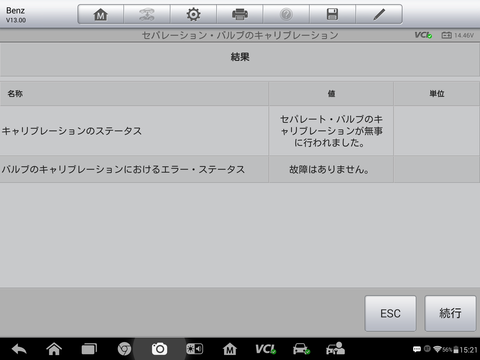480x360 pixels.
Task: Tap the 結果 heading
Action: tap(240, 57)
